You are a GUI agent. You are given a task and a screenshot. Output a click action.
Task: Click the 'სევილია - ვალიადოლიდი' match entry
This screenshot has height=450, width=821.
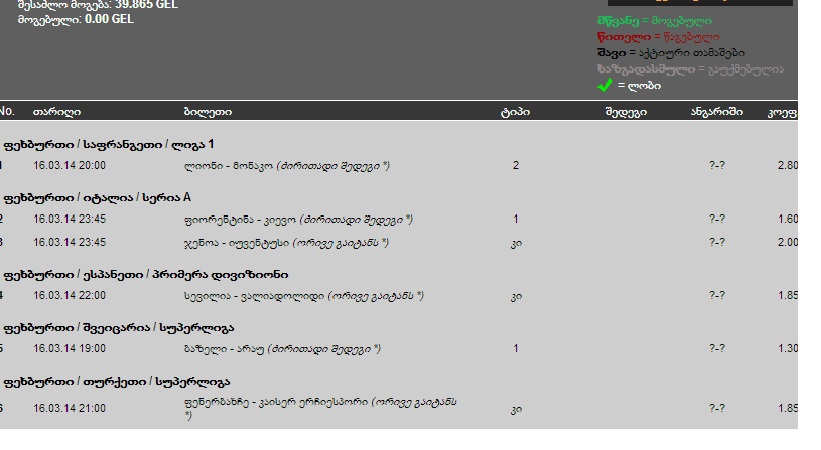coord(304,295)
